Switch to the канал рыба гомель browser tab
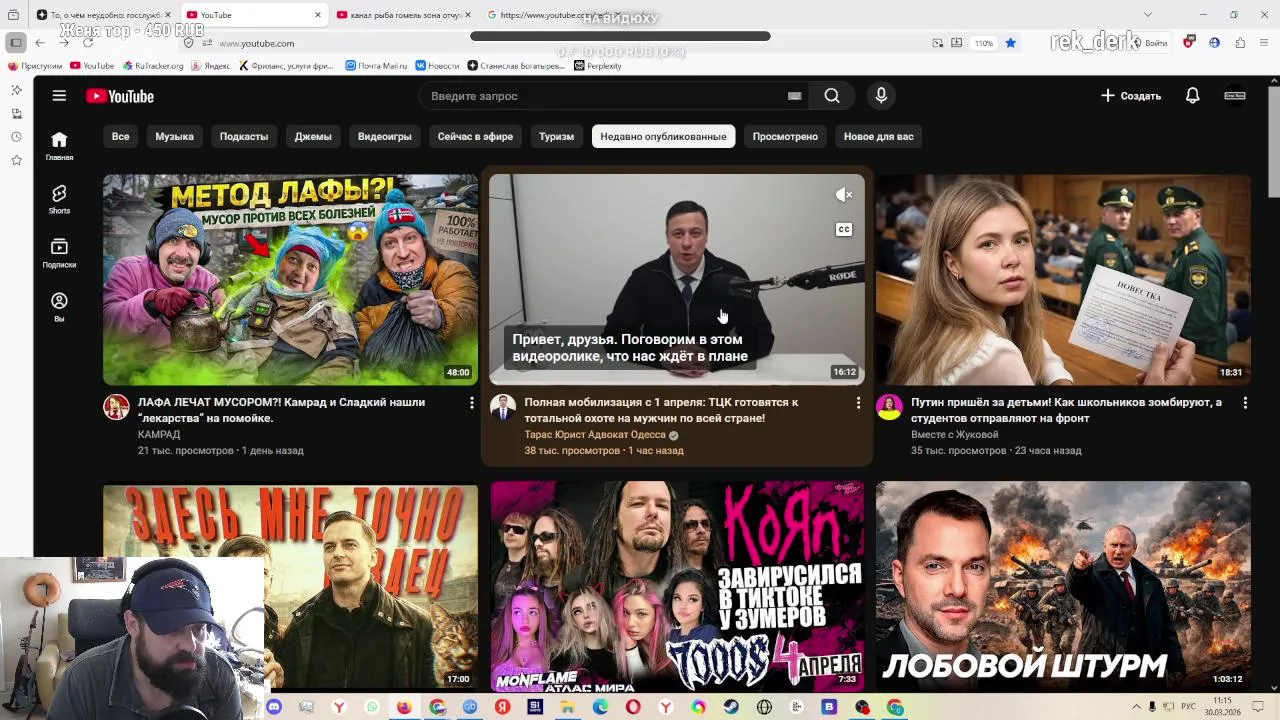 pyautogui.click(x=403, y=15)
